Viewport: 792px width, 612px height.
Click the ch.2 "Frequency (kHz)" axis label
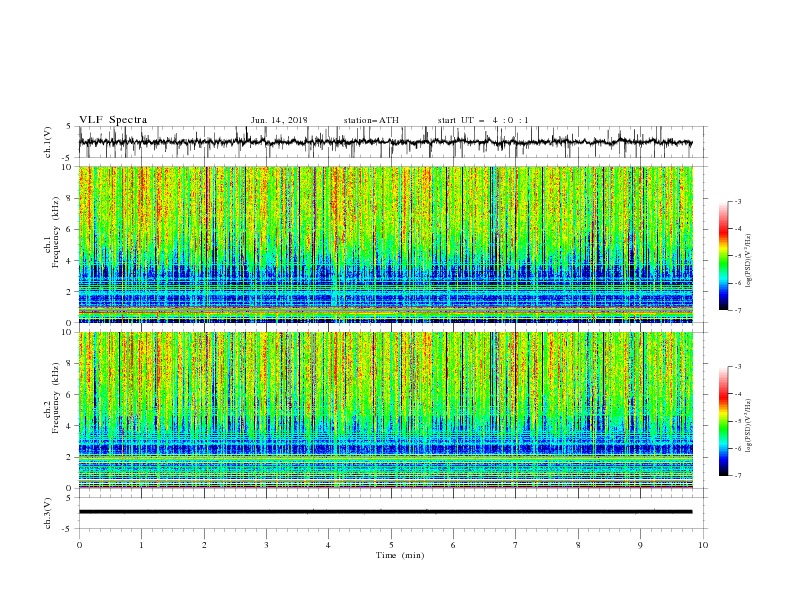tap(56, 398)
